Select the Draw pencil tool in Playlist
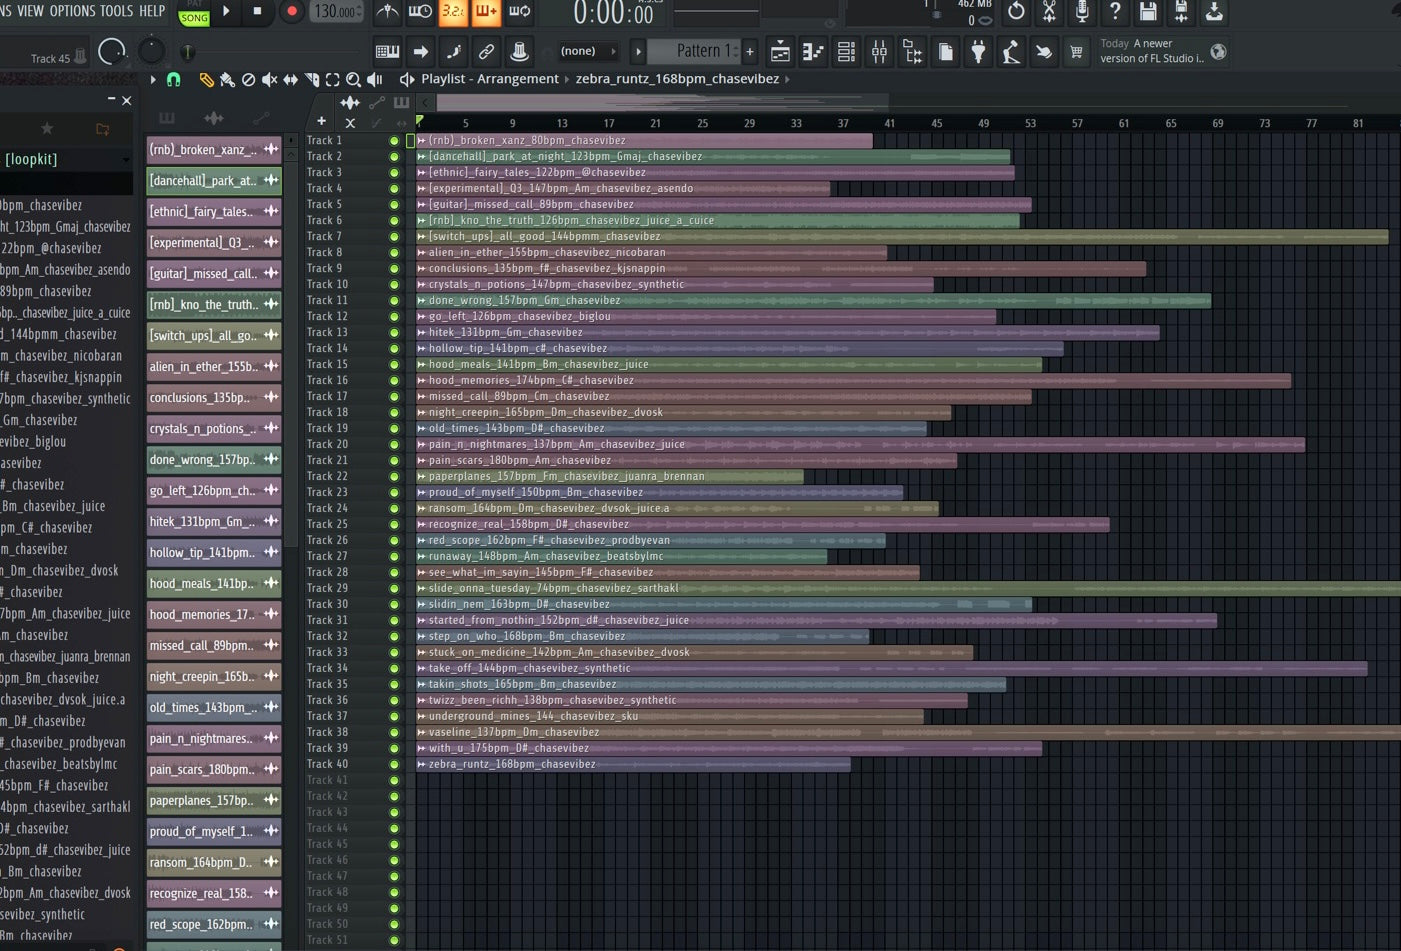This screenshot has width=1401, height=951. pos(206,79)
